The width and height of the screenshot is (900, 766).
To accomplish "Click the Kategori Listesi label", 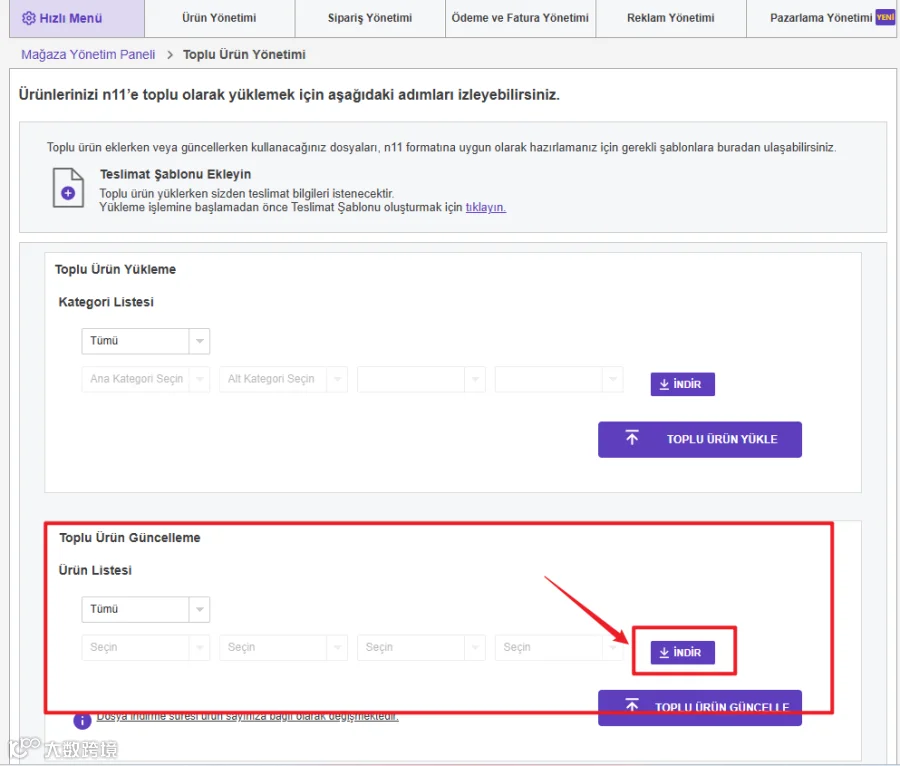I will [106, 302].
